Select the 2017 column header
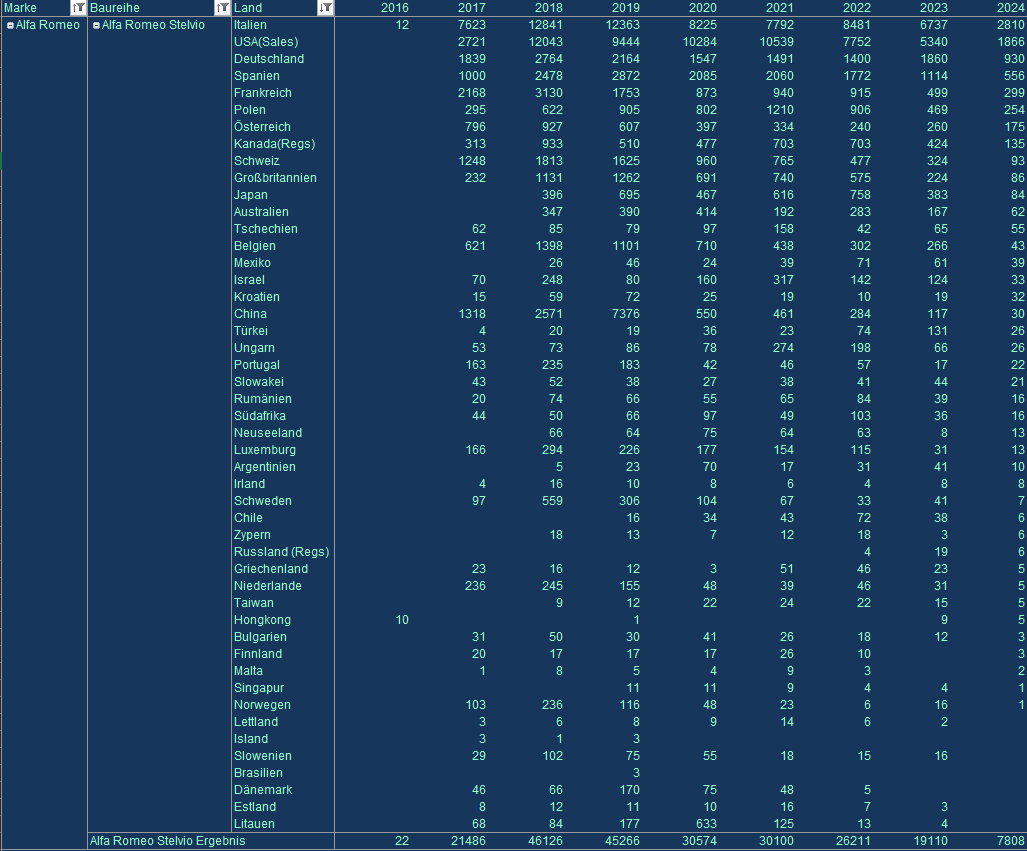The width and height of the screenshot is (1027, 851). (x=472, y=8)
